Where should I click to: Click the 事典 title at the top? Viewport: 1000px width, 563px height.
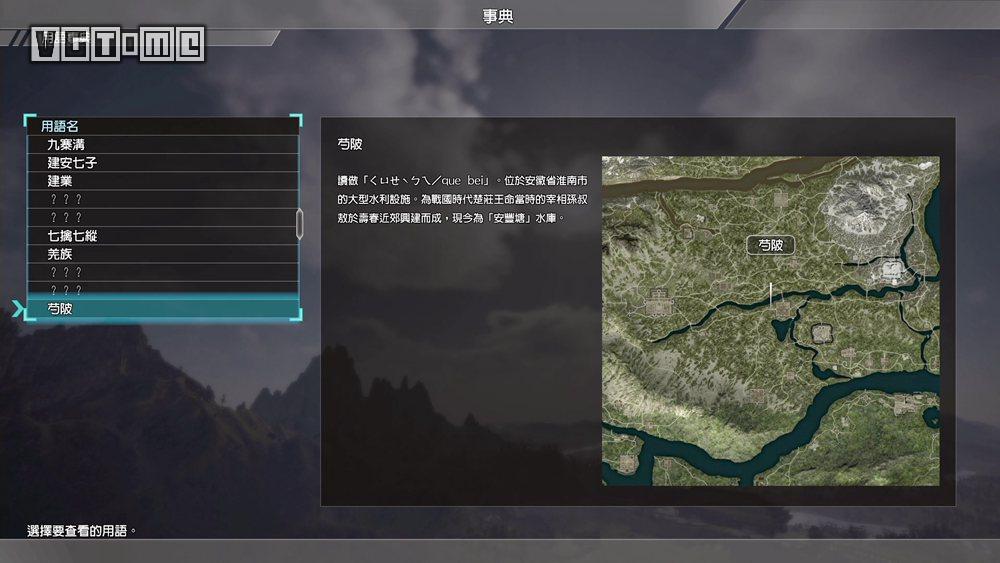[498, 16]
